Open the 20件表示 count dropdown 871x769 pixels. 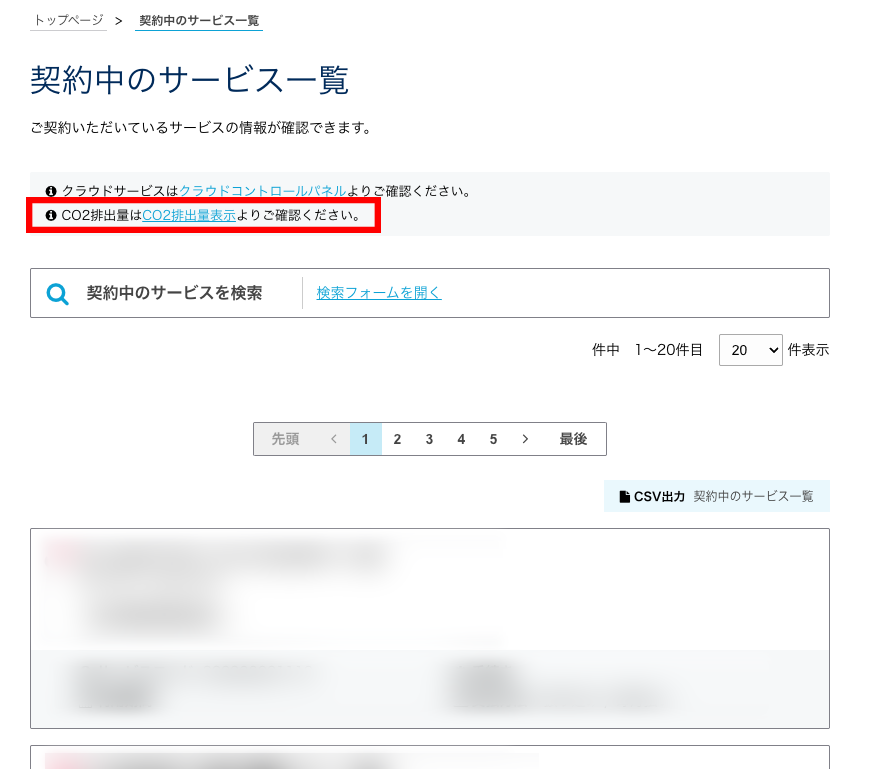tap(750, 350)
